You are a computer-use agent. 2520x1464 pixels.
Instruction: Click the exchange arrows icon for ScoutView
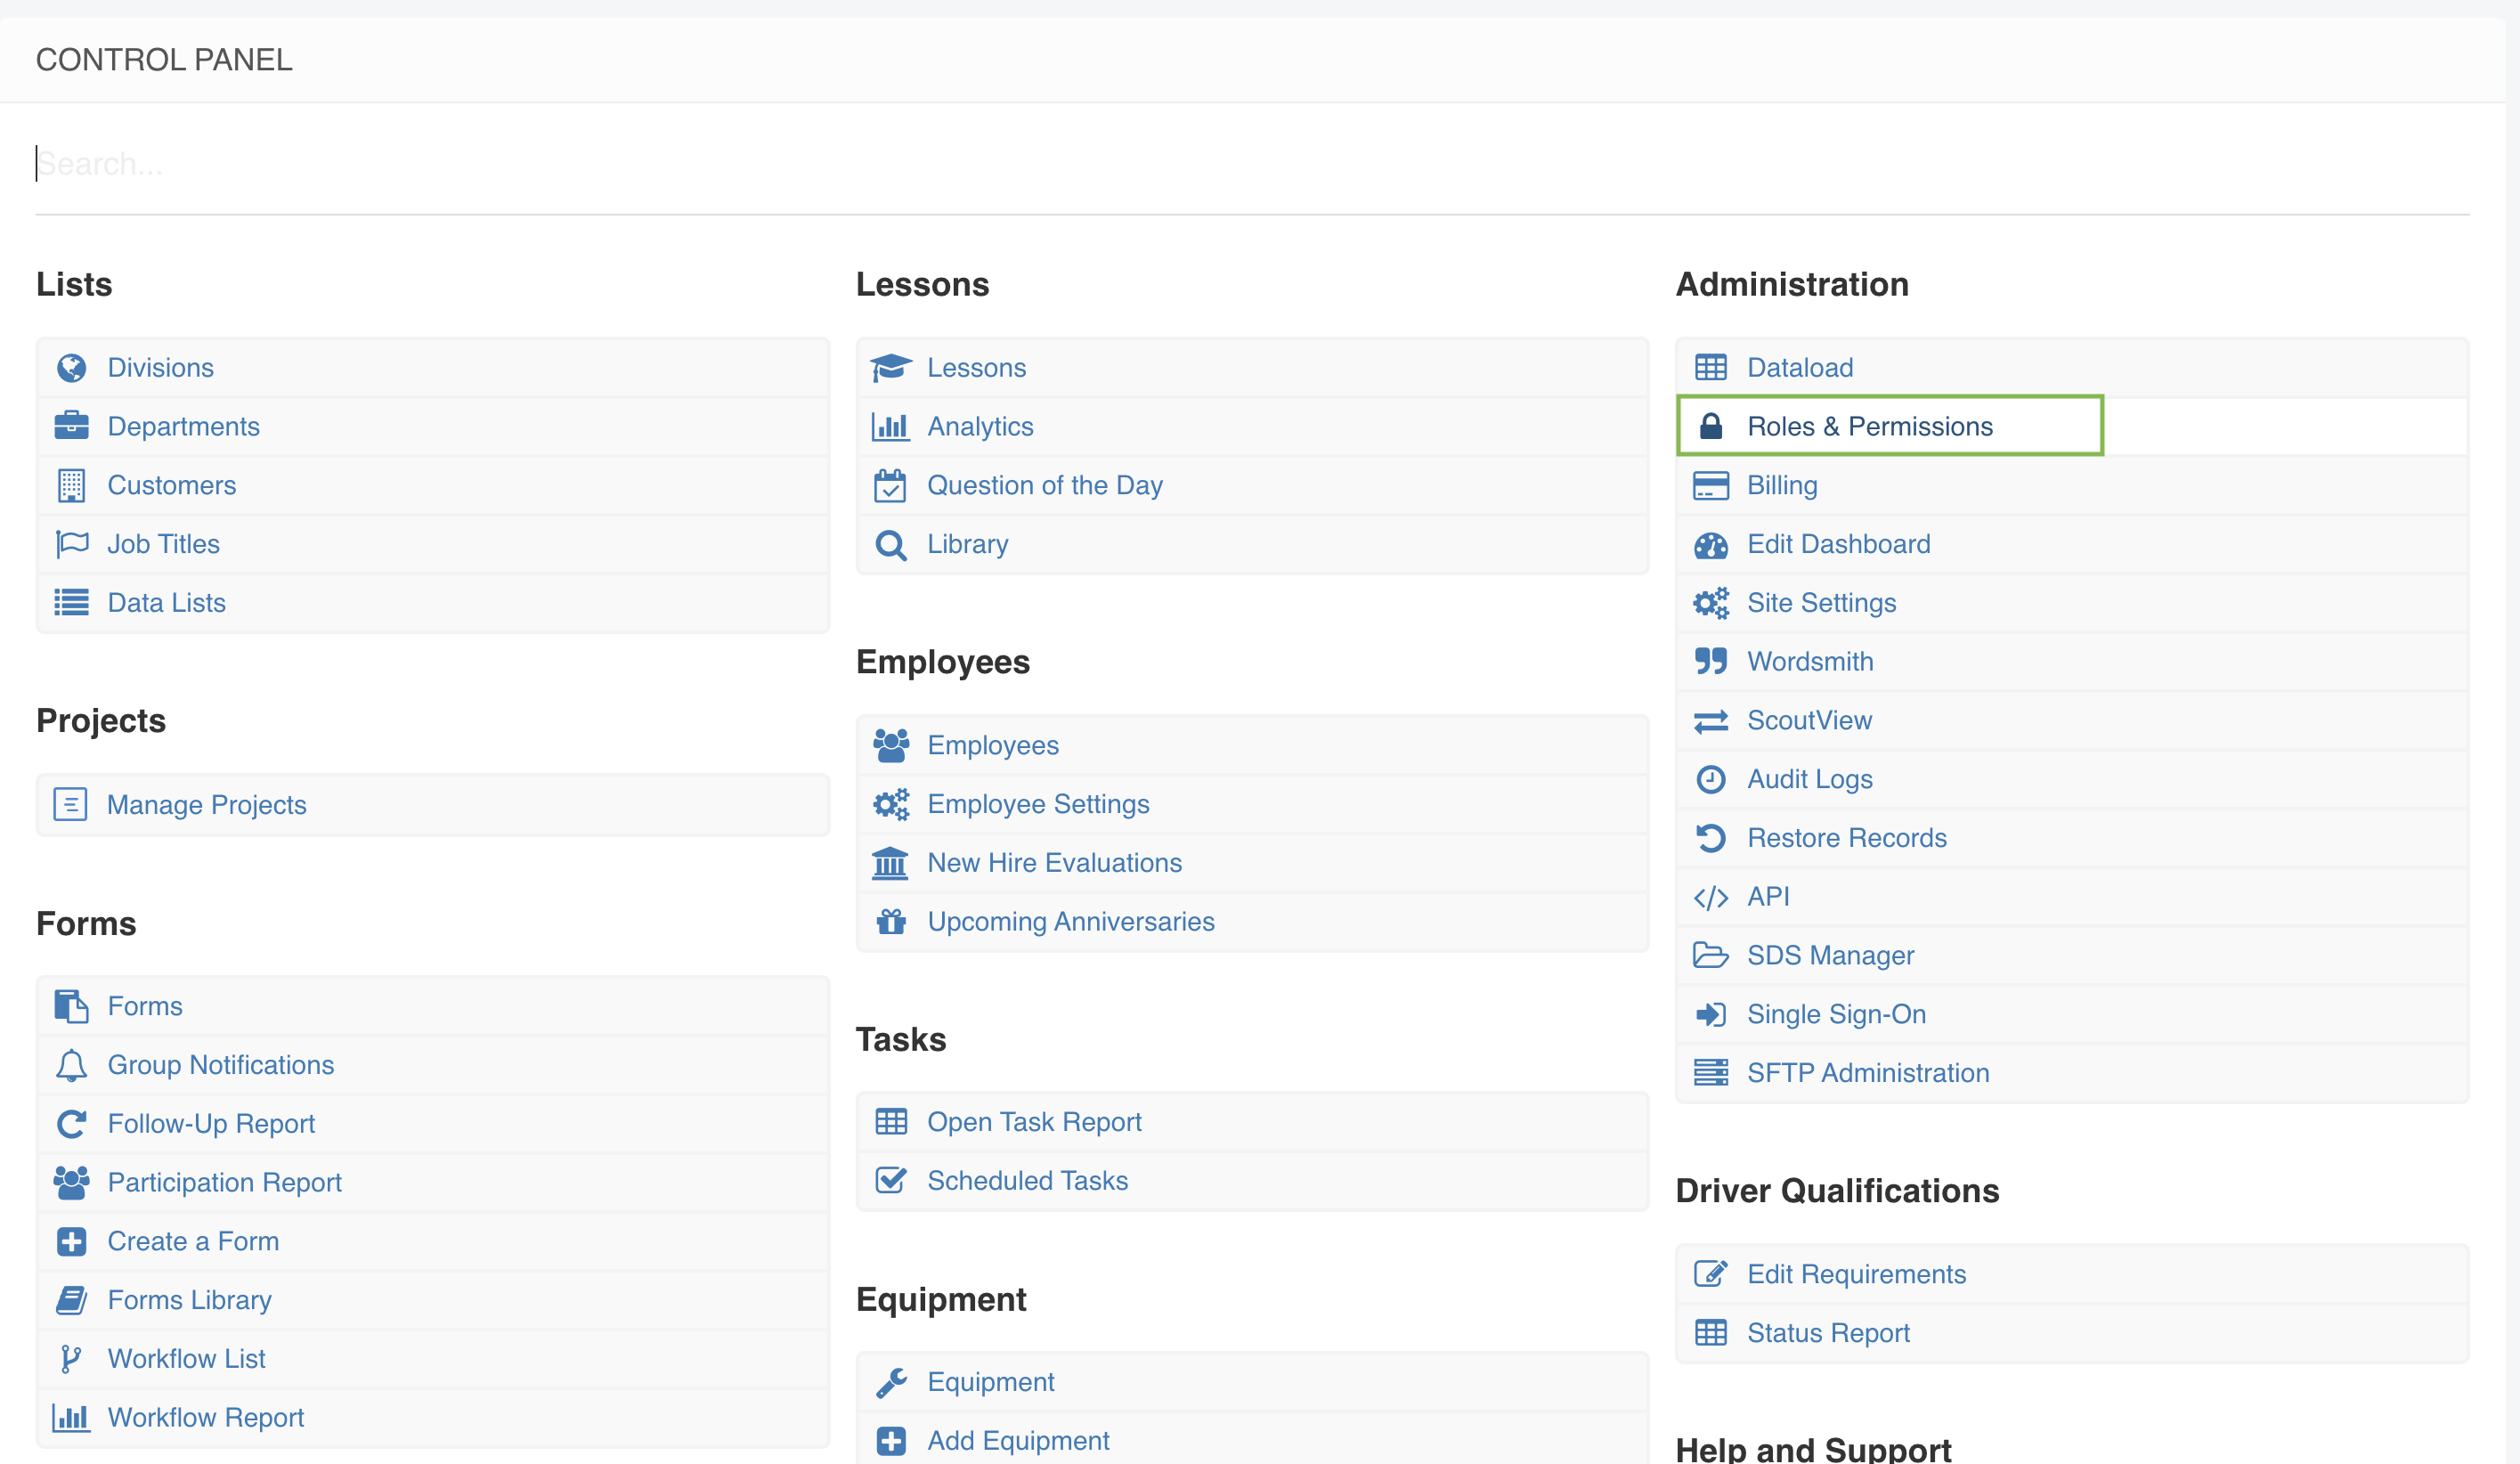1711,721
